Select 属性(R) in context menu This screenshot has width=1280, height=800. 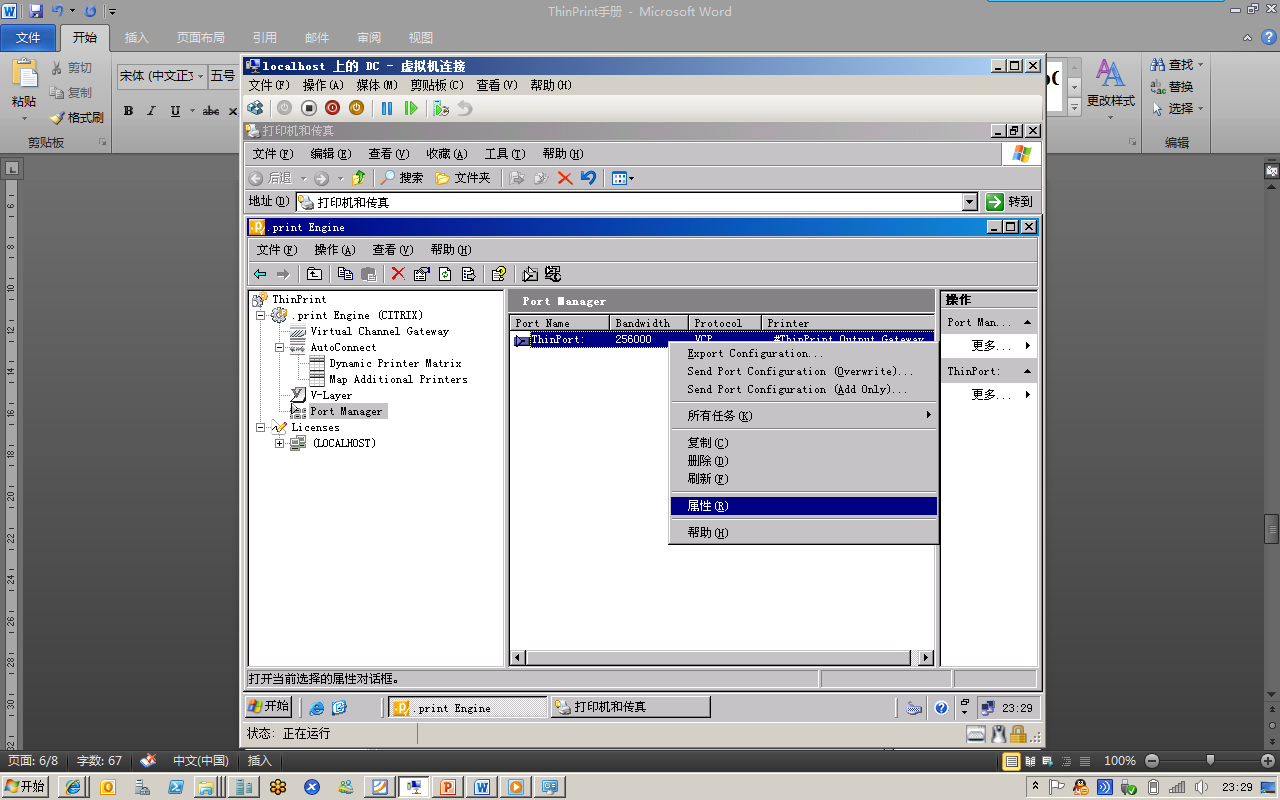pos(804,506)
